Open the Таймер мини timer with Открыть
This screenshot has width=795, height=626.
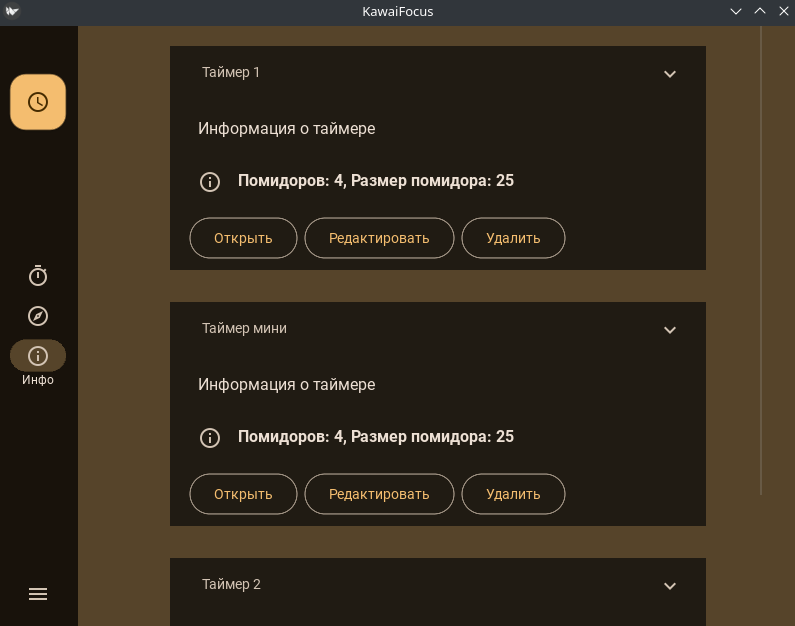tap(243, 494)
